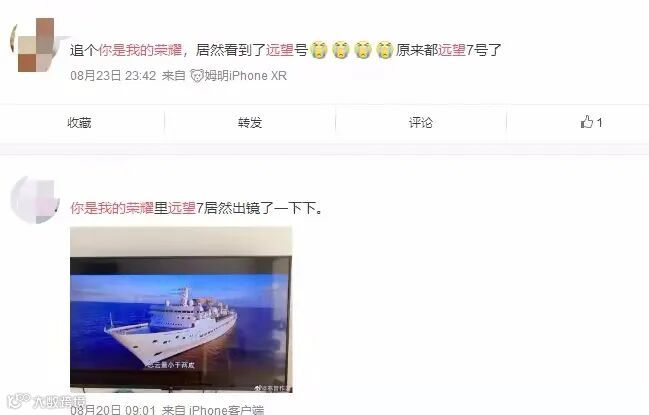The height and width of the screenshot is (415, 649).
Task: Open 你是我的荣耀 topic link in first post
Action: [x=140, y=50]
